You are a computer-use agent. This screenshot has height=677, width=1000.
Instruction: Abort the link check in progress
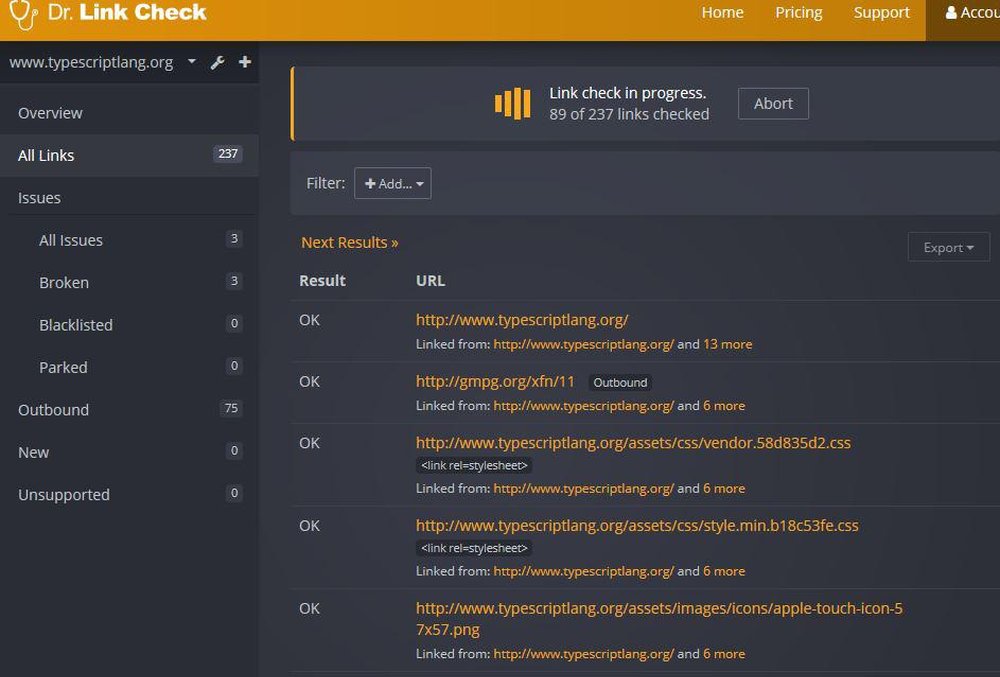[x=773, y=103]
